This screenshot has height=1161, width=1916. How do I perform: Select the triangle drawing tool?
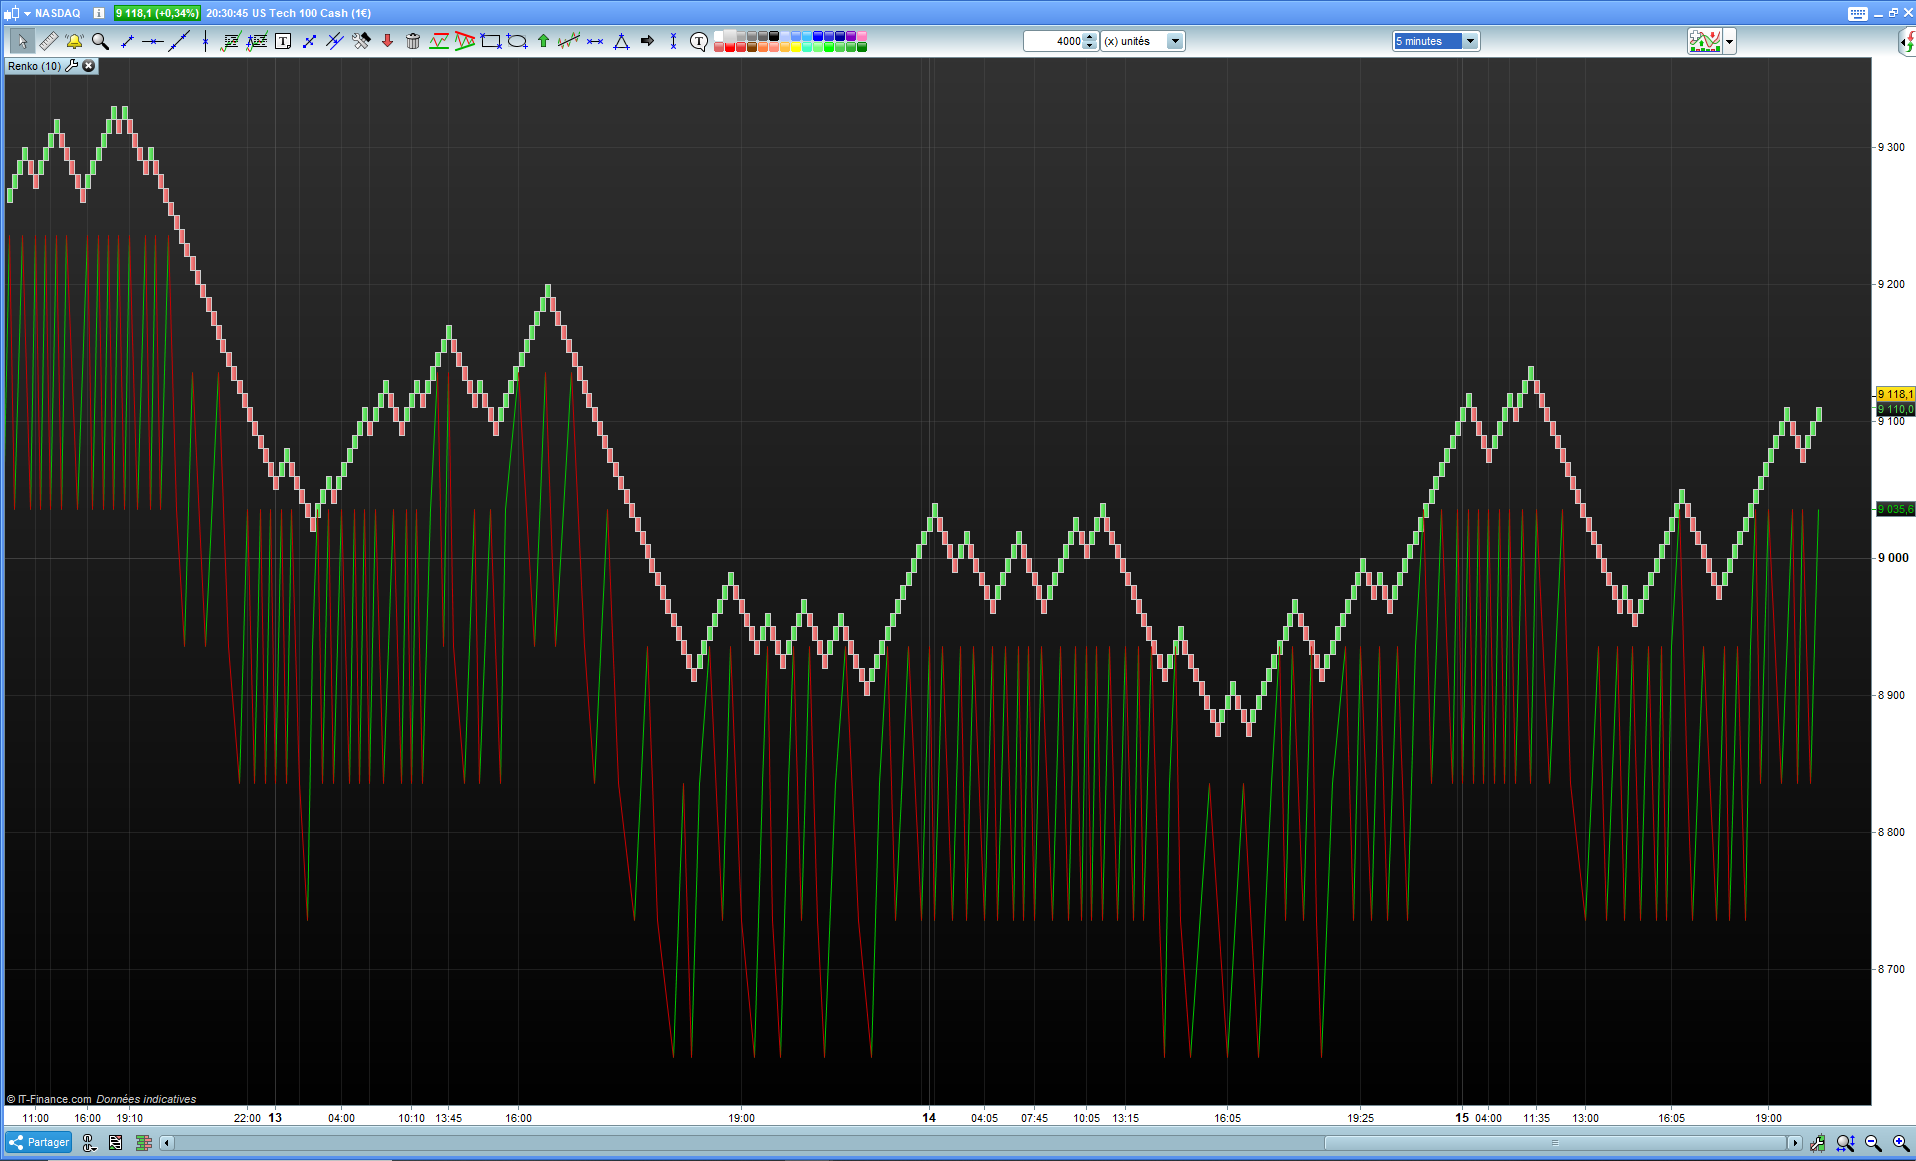coord(621,41)
